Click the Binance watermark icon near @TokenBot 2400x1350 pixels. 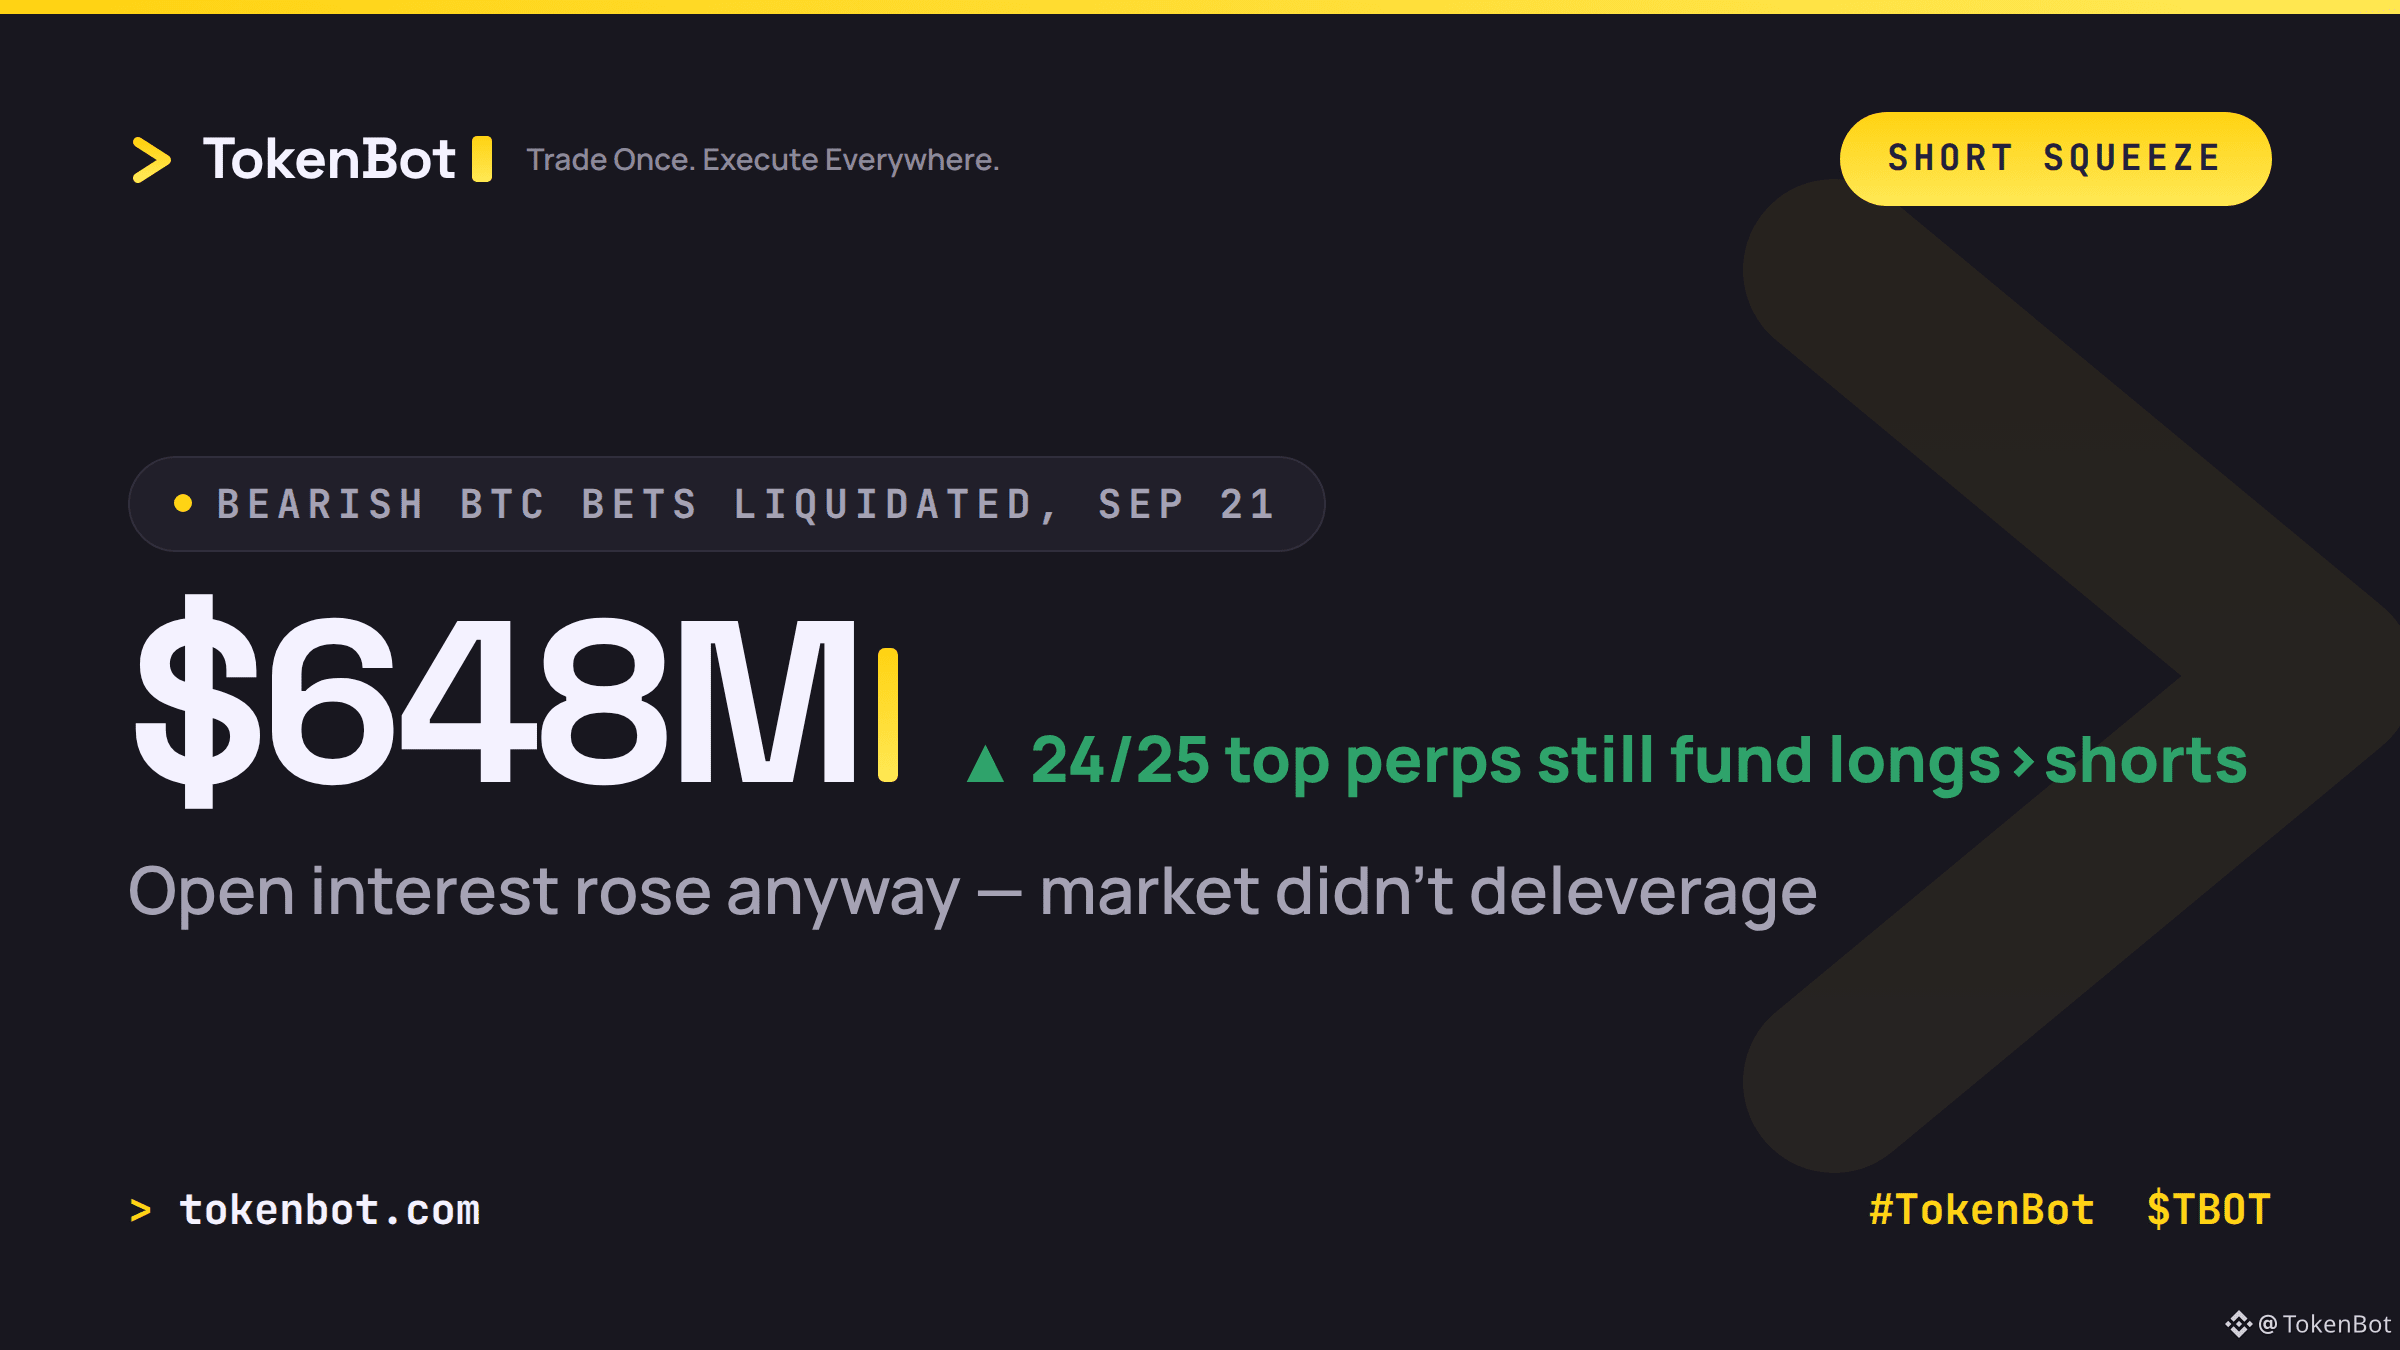coord(2238,1324)
